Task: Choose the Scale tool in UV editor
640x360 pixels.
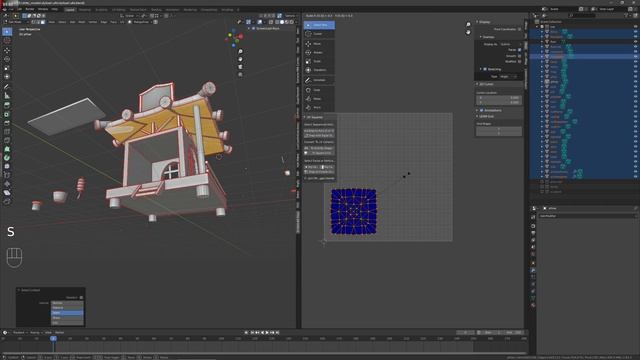Action: pyautogui.click(x=319, y=61)
